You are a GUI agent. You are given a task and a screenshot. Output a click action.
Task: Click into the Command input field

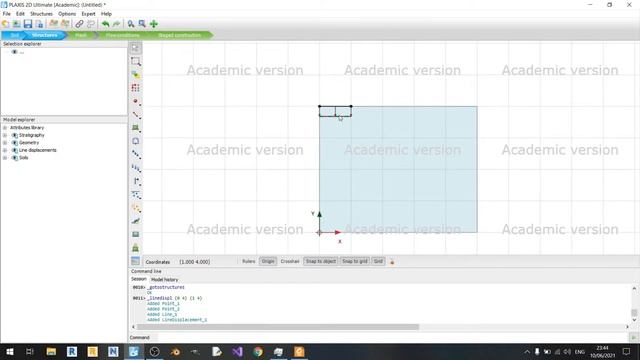(392, 338)
